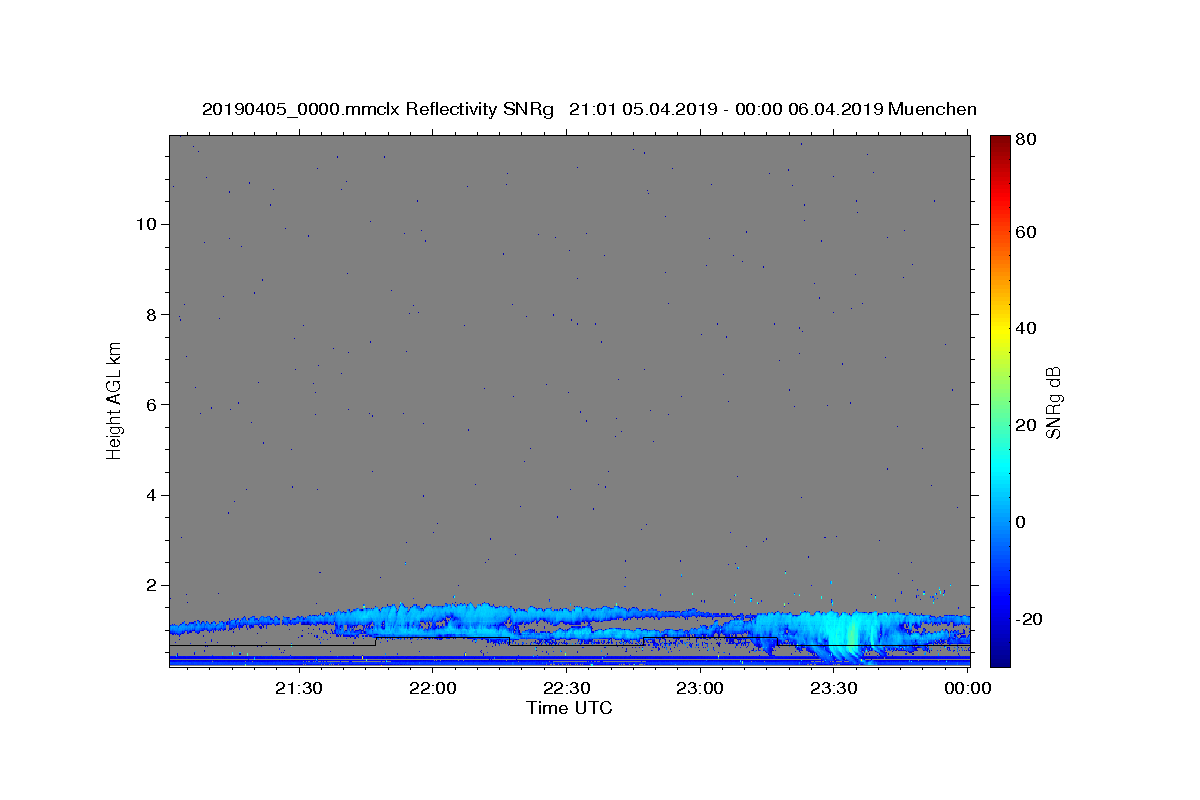
Task: Click the colorbar value 40
Action: [x=1028, y=328]
